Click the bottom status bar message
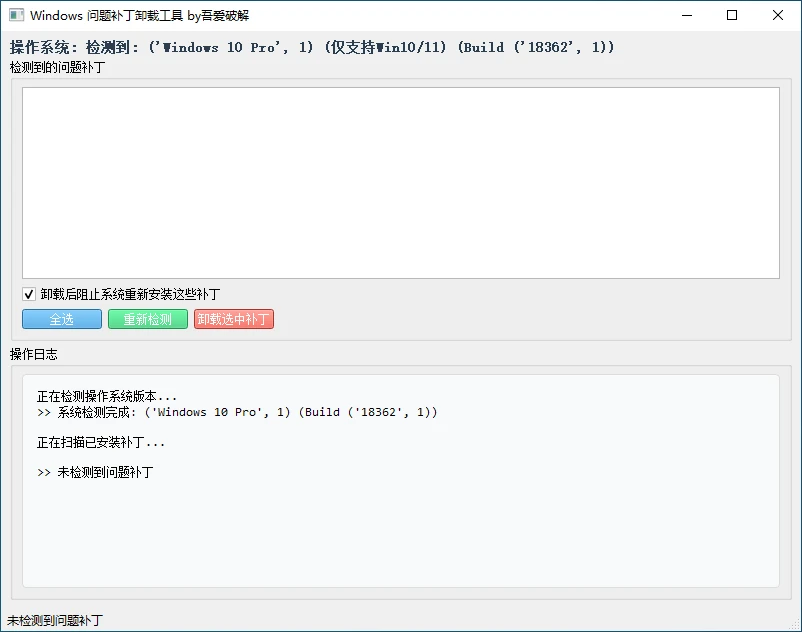 [x=55, y=621]
